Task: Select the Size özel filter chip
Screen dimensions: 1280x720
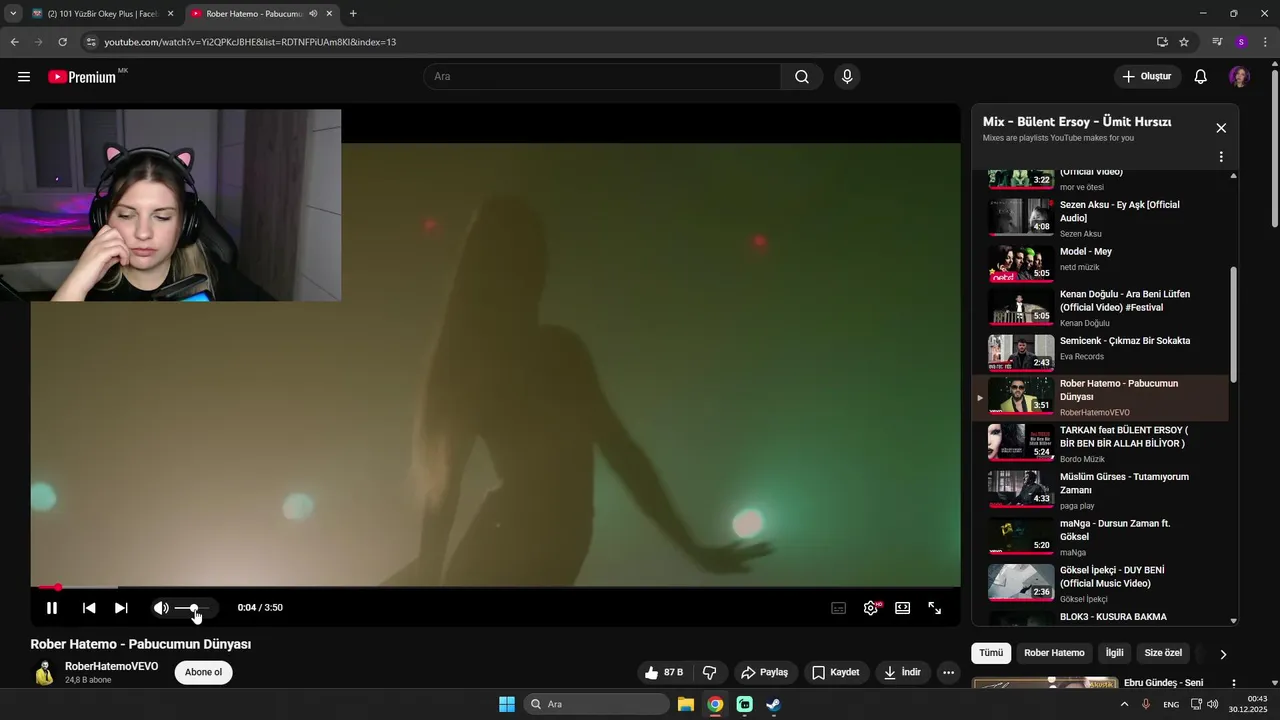Action: tap(1163, 653)
